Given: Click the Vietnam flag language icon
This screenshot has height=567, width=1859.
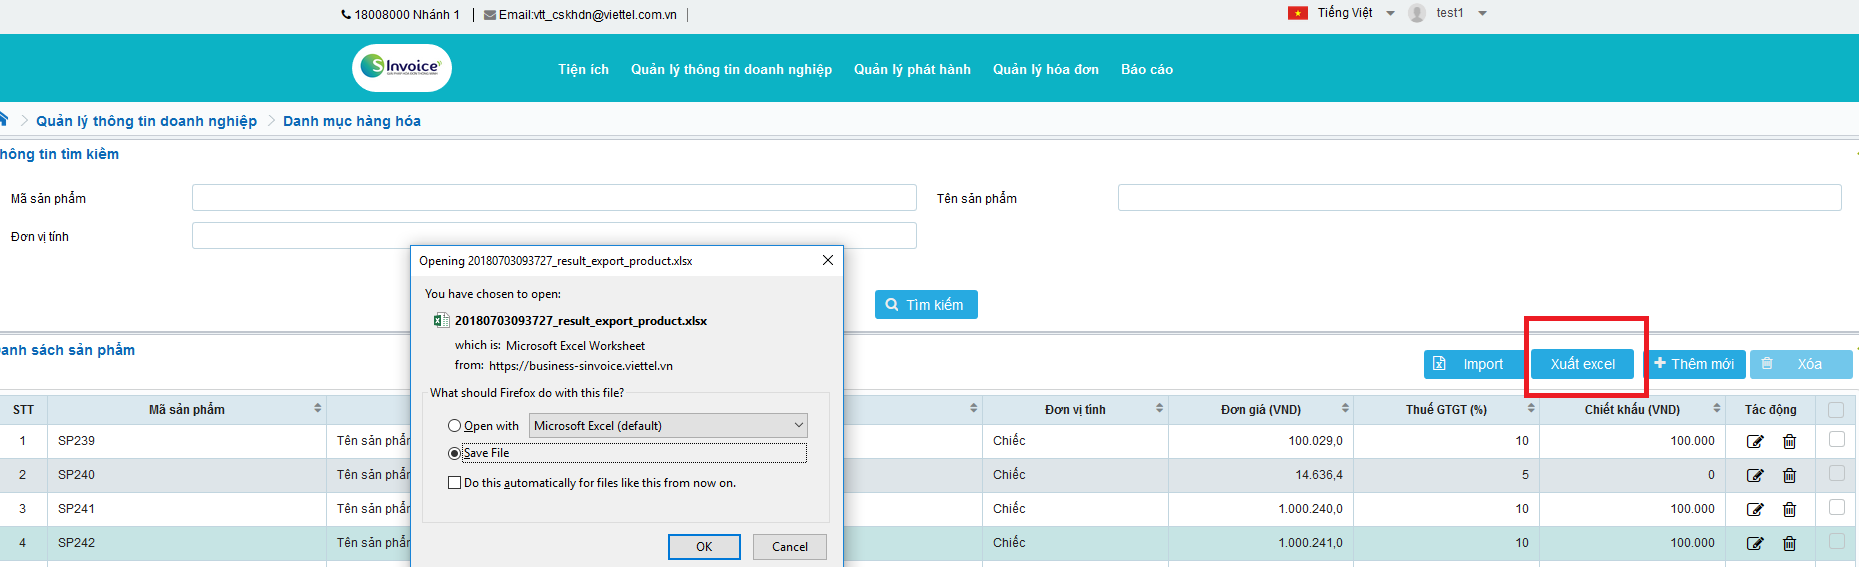Looking at the screenshot, I should pyautogui.click(x=1297, y=13).
